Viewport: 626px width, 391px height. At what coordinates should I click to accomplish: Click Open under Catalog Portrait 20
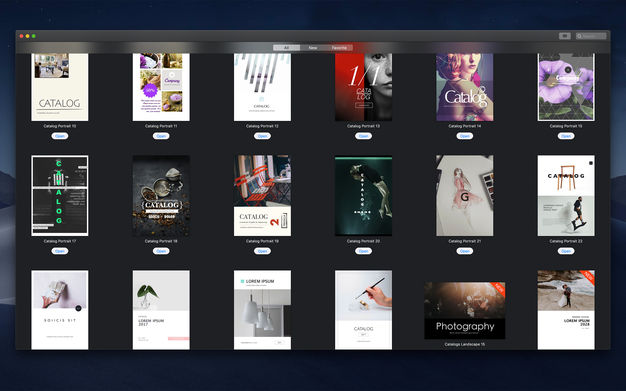coord(363,251)
